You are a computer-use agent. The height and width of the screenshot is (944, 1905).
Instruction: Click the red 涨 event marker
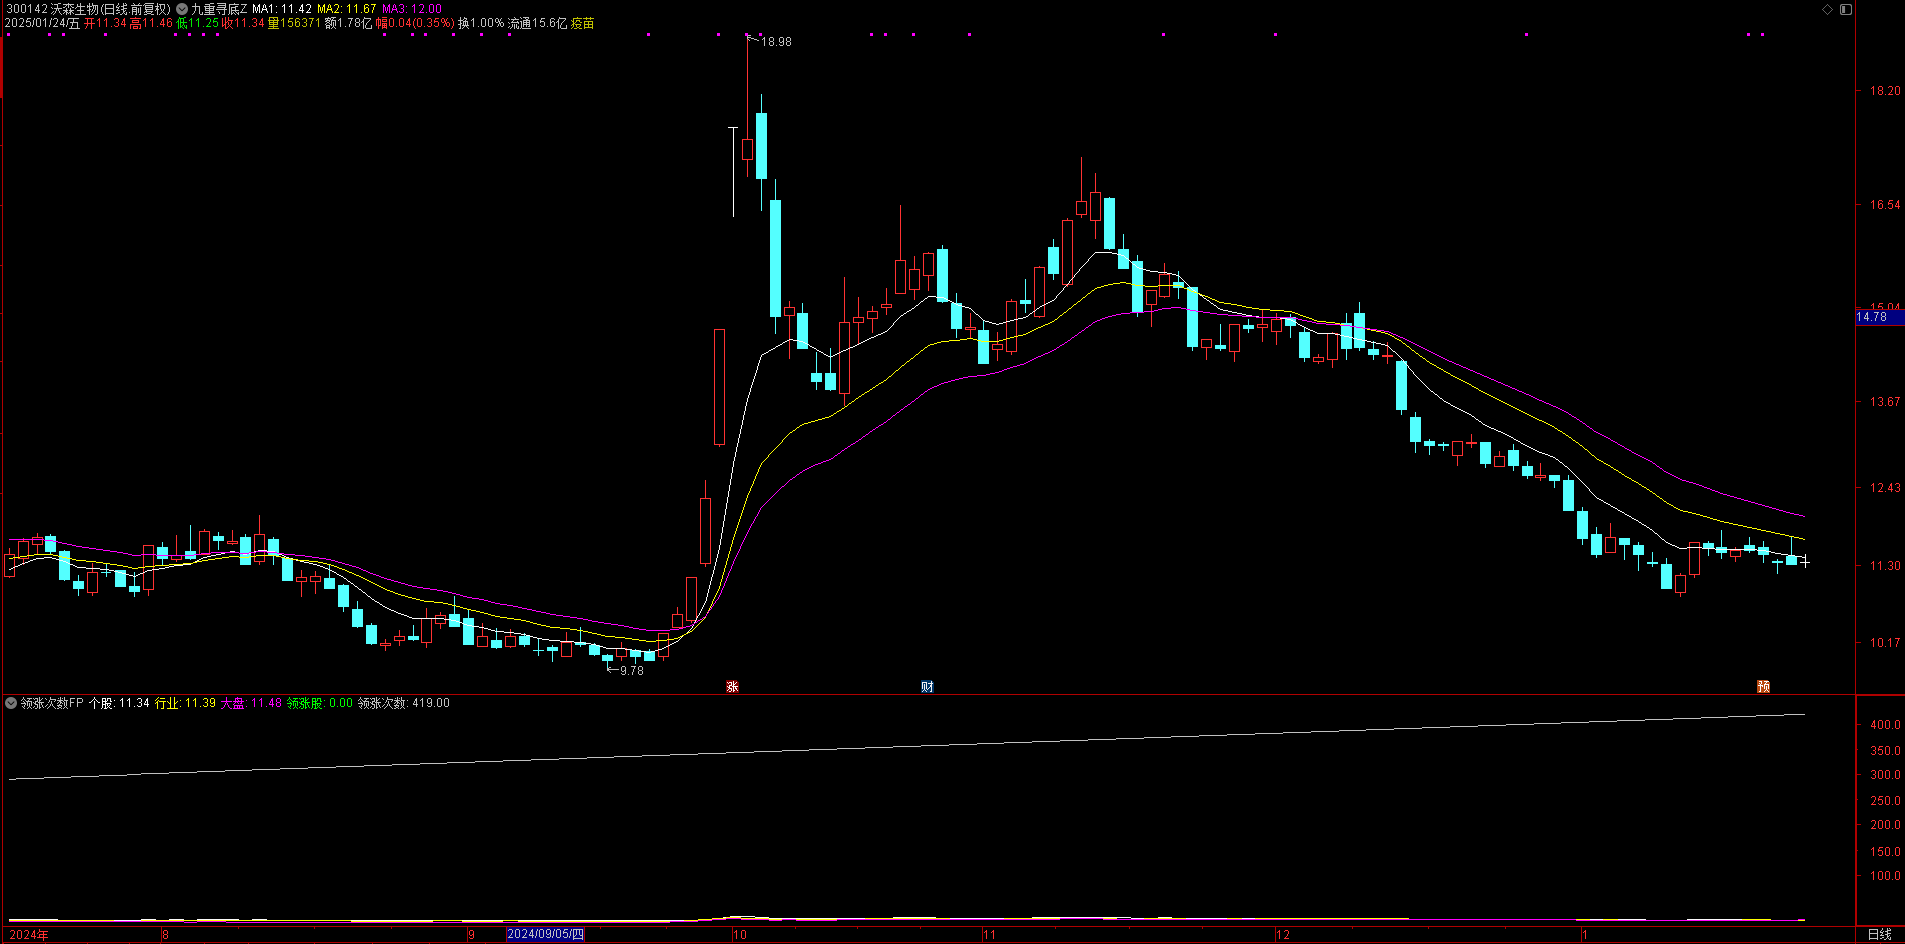(x=732, y=687)
